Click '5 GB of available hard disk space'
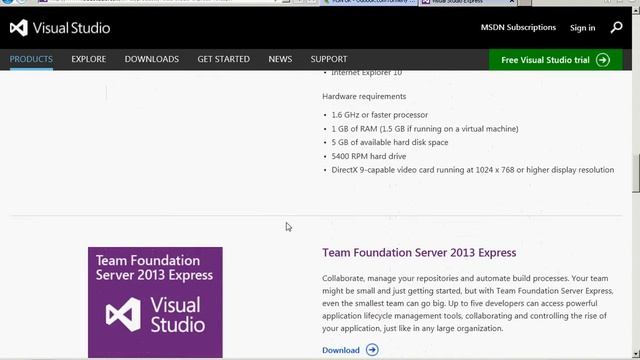 click(x=390, y=142)
